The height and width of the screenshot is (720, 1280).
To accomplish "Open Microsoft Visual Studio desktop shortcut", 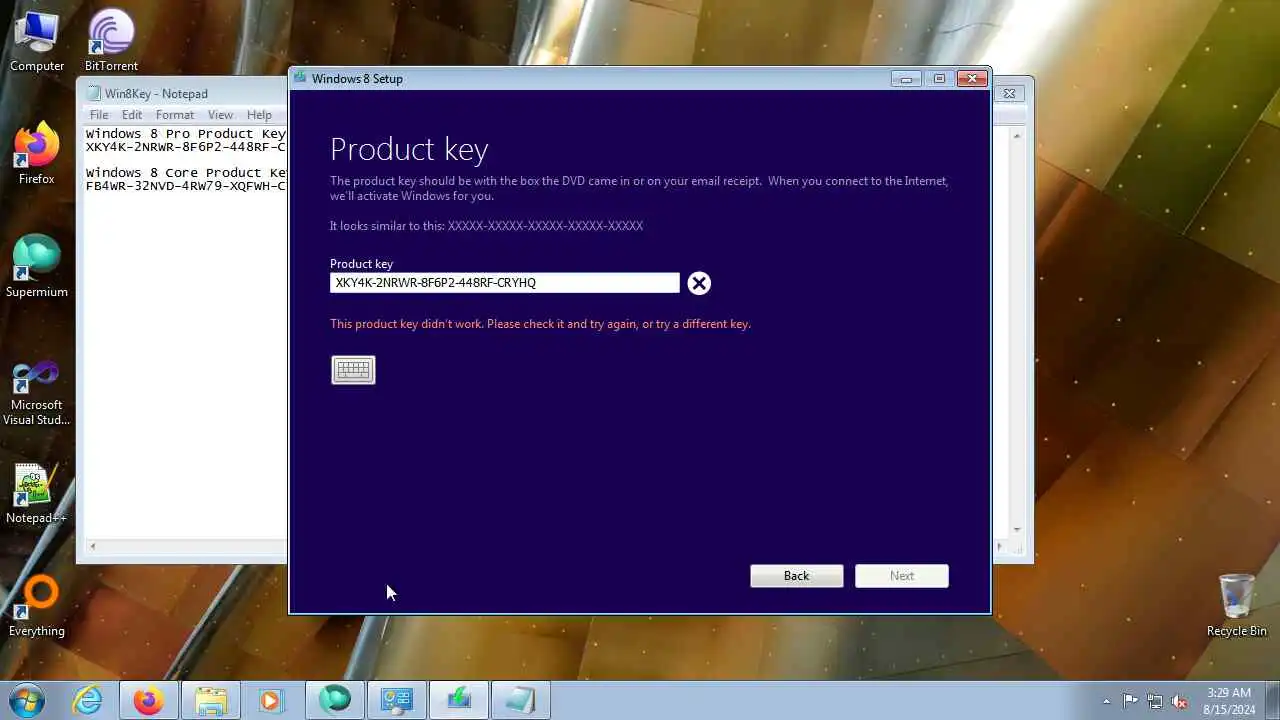I will click(x=37, y=393).
